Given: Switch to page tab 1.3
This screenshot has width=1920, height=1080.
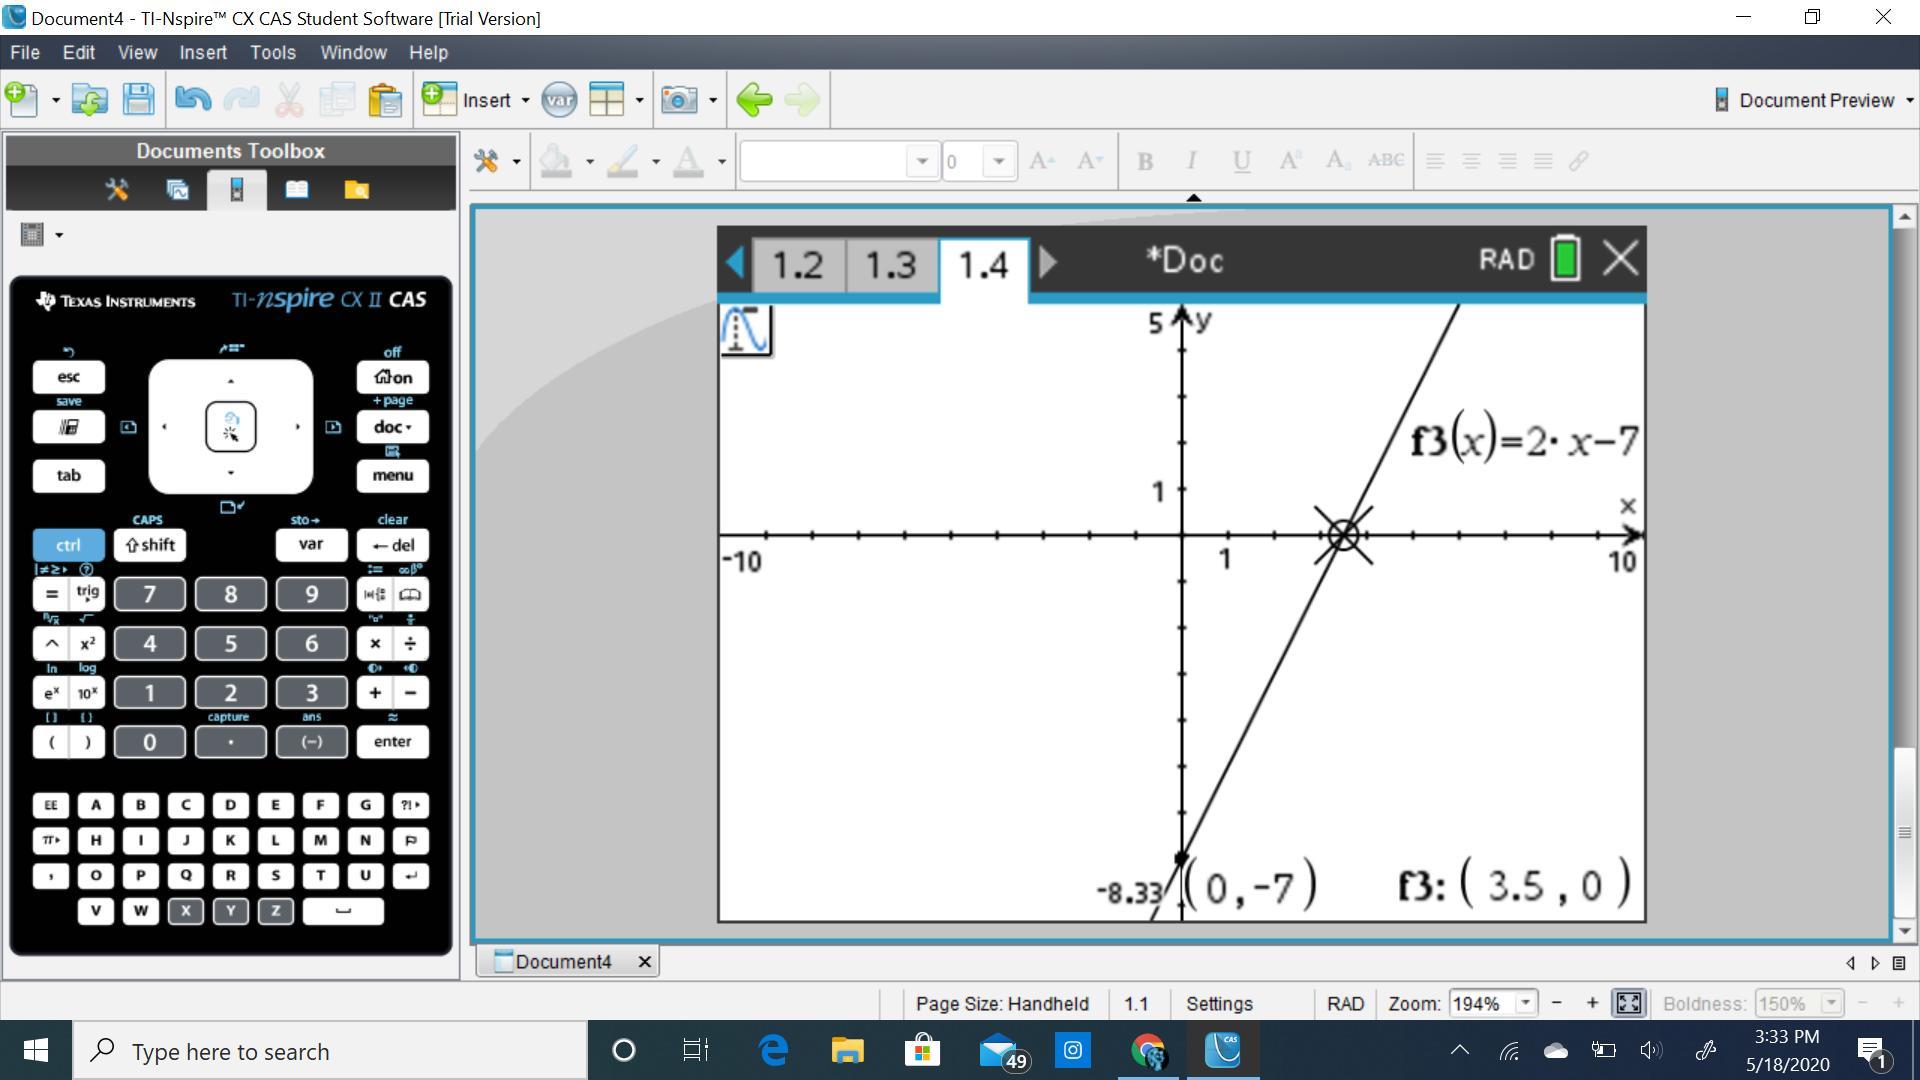Looking at the screenshot, I should pyautogui.click(x=890, y=265).
